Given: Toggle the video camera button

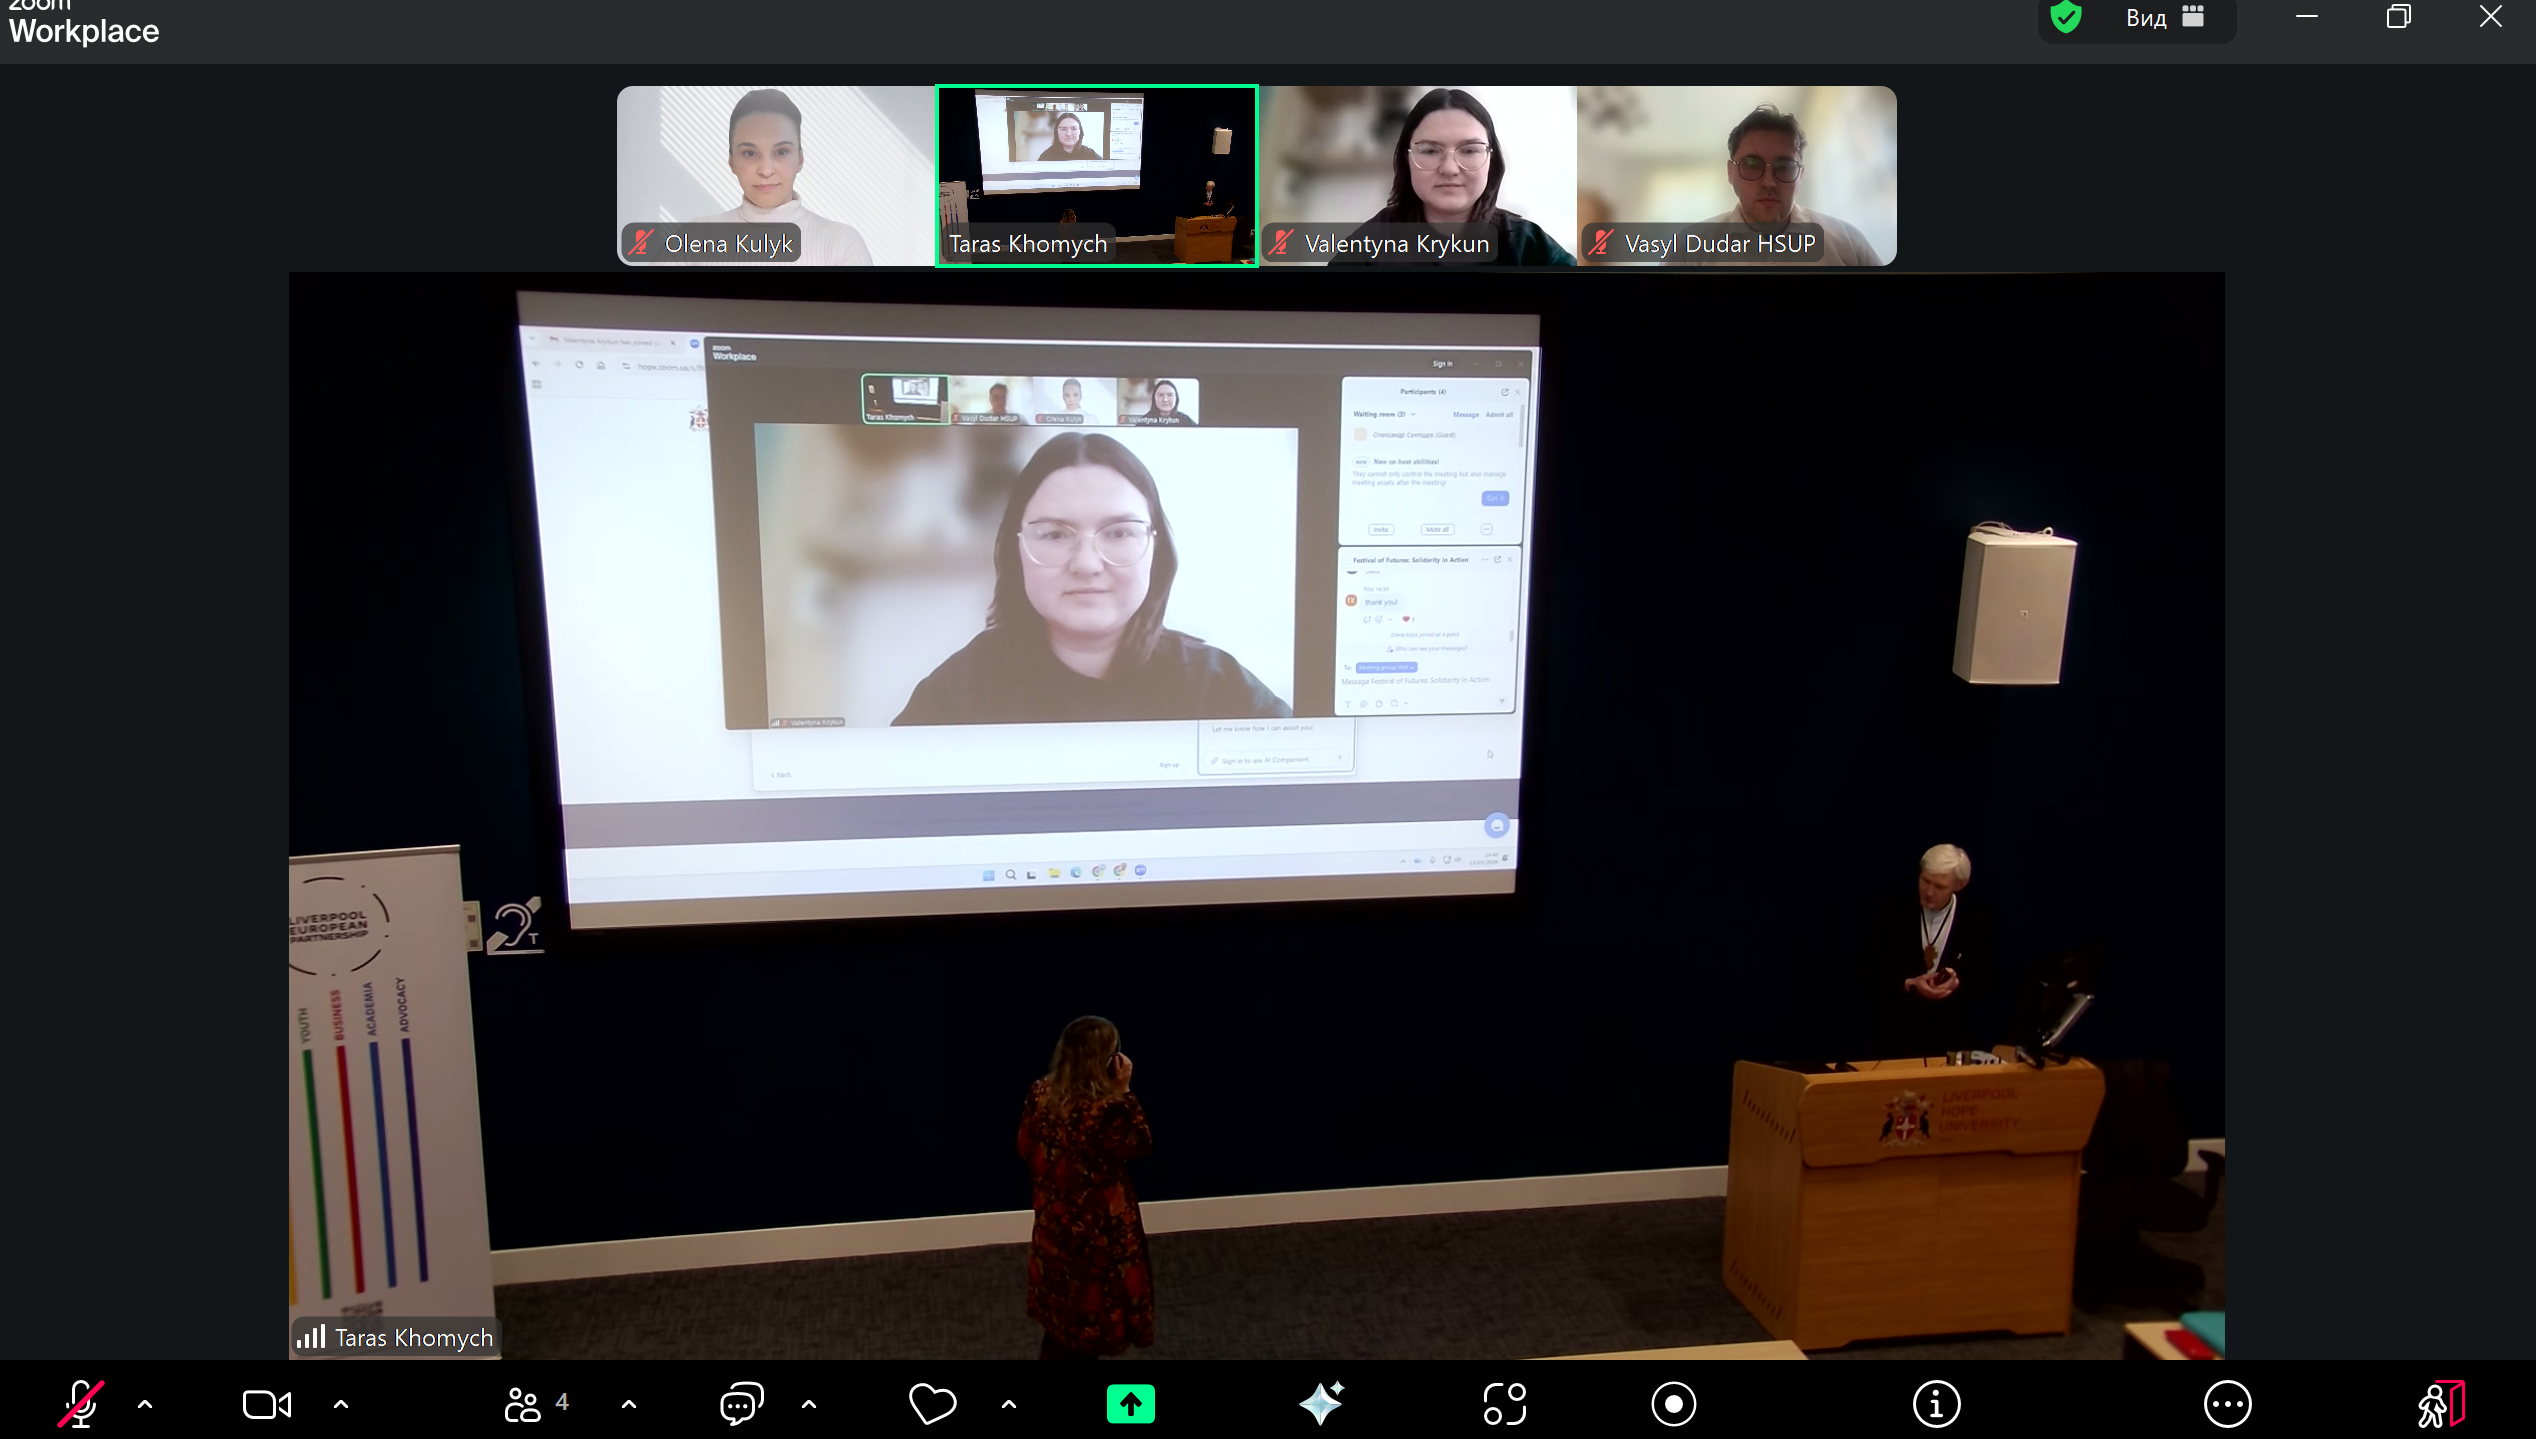Looking at the screenshot, I should click(x=267, y=1404).
